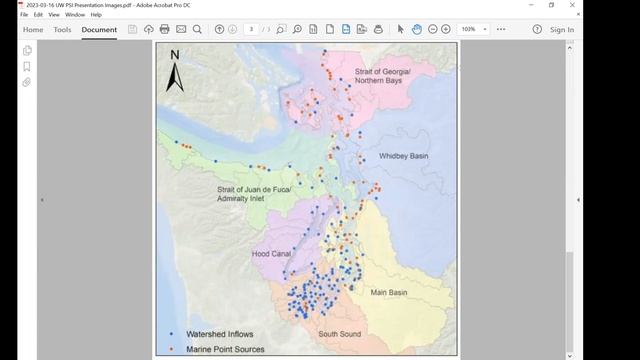
Task: Click scrollbar up arrow
Action: [x=570, y=48]
